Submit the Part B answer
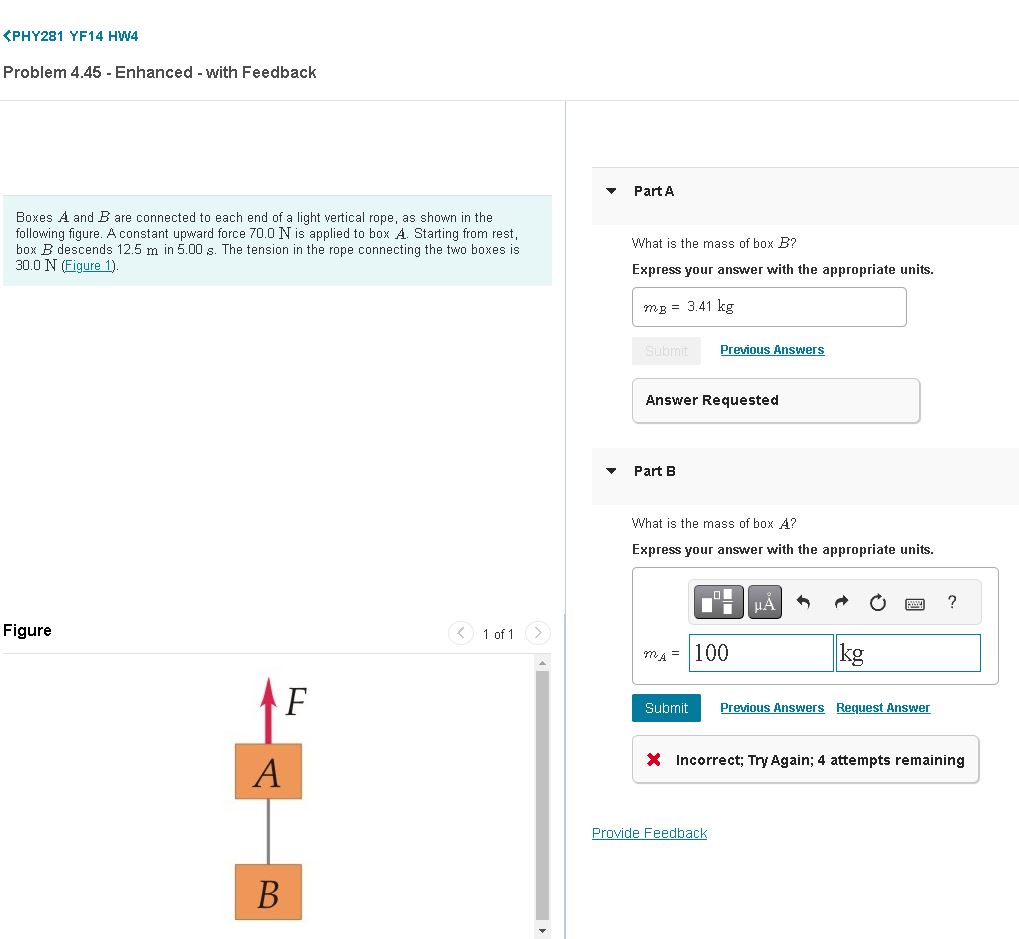The height and width of the screenshot is (939, 1019). pyautogui.click(x=666, y=707)
